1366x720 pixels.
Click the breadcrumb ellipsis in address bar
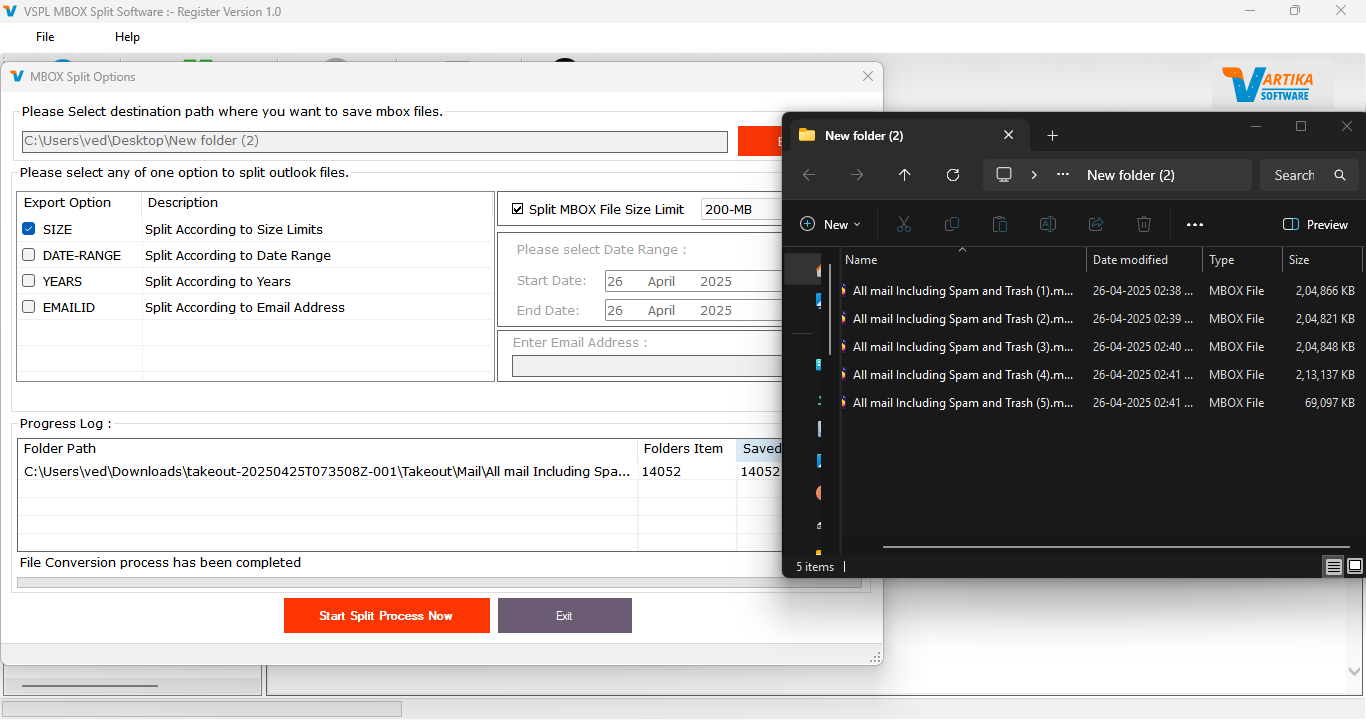[1064, 175]
